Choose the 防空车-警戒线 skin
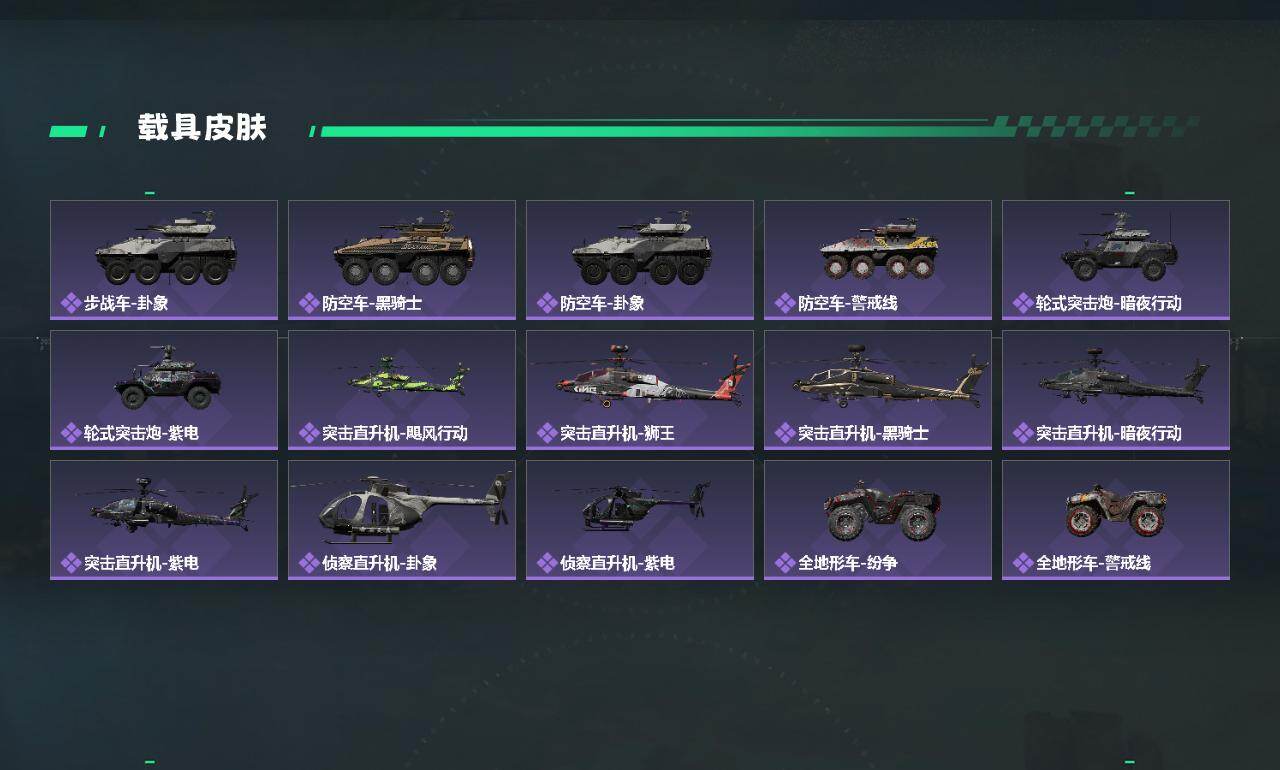This screenshot has width=1280, height=770. coord(878,260)
